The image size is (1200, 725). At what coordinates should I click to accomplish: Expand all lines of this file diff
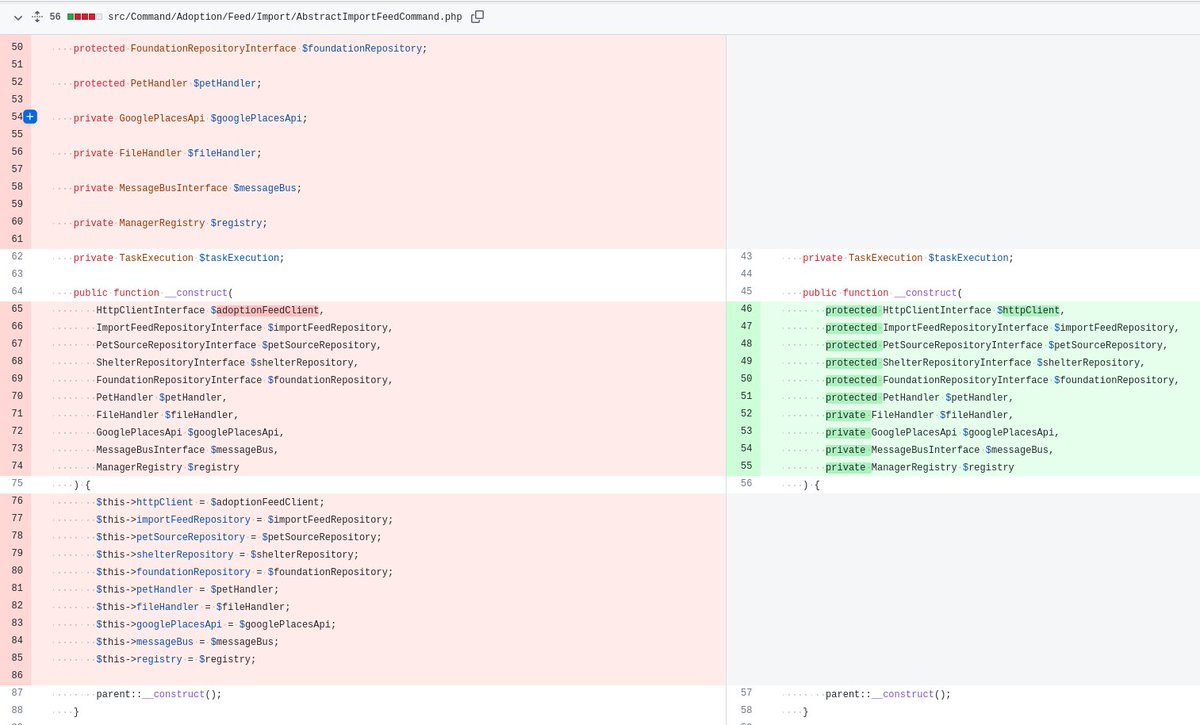[x=37, y=17]
